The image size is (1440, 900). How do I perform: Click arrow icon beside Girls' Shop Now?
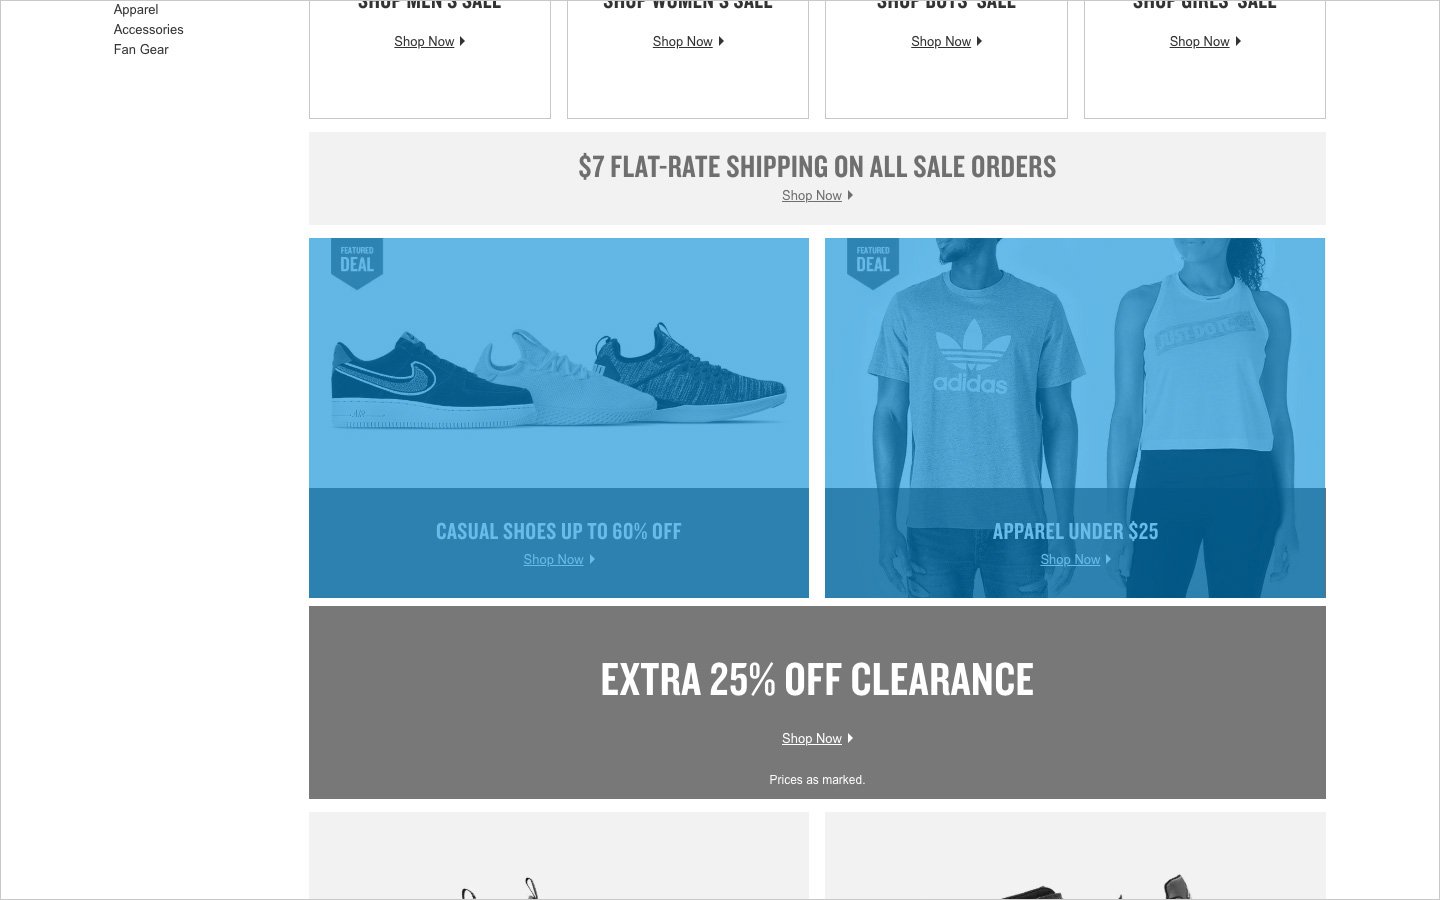click(x=1238, y=42)
